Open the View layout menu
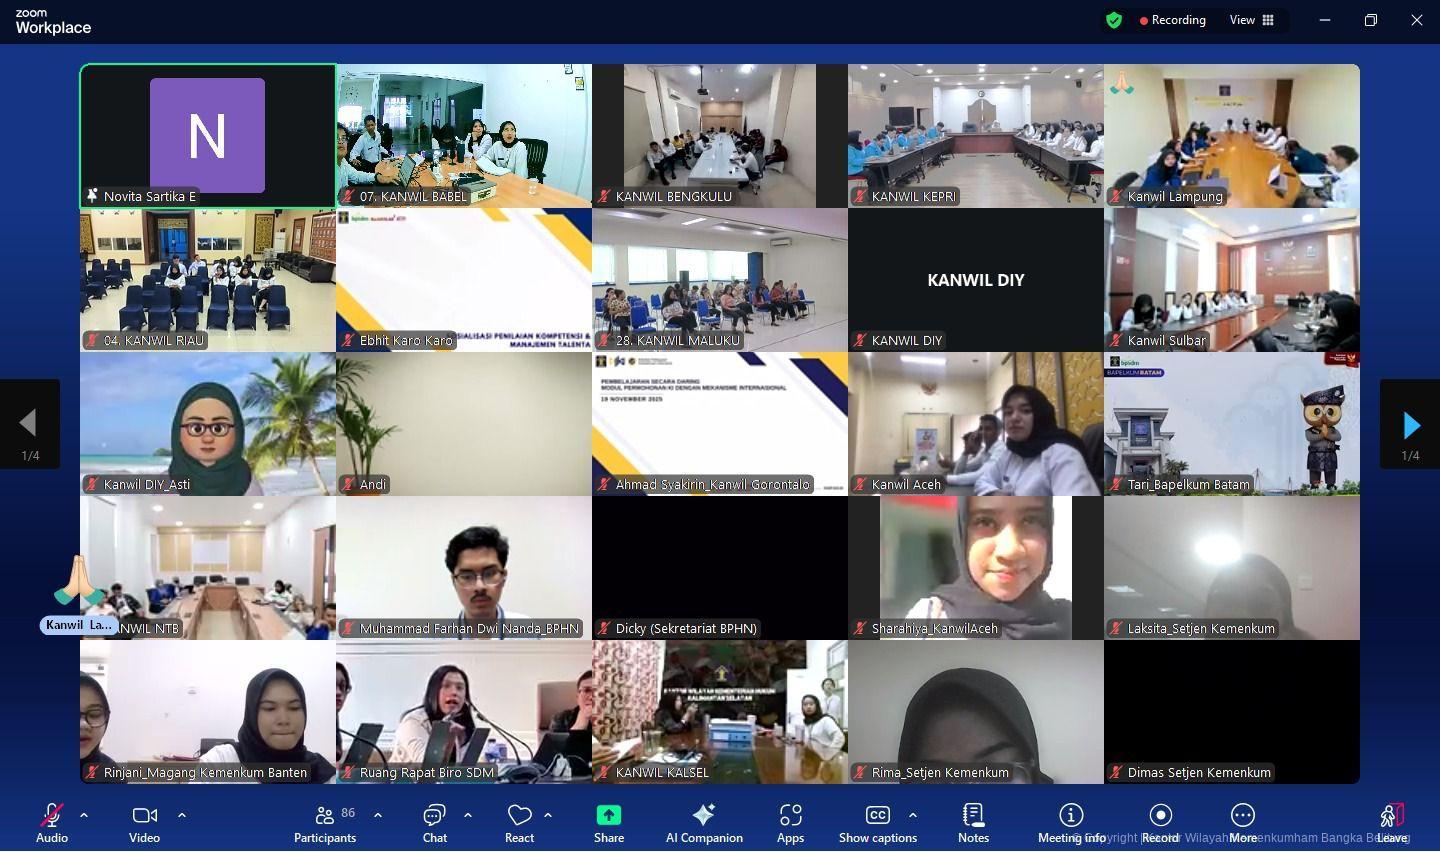This screenshot has height=852, width=1440. pos(1252,20)
